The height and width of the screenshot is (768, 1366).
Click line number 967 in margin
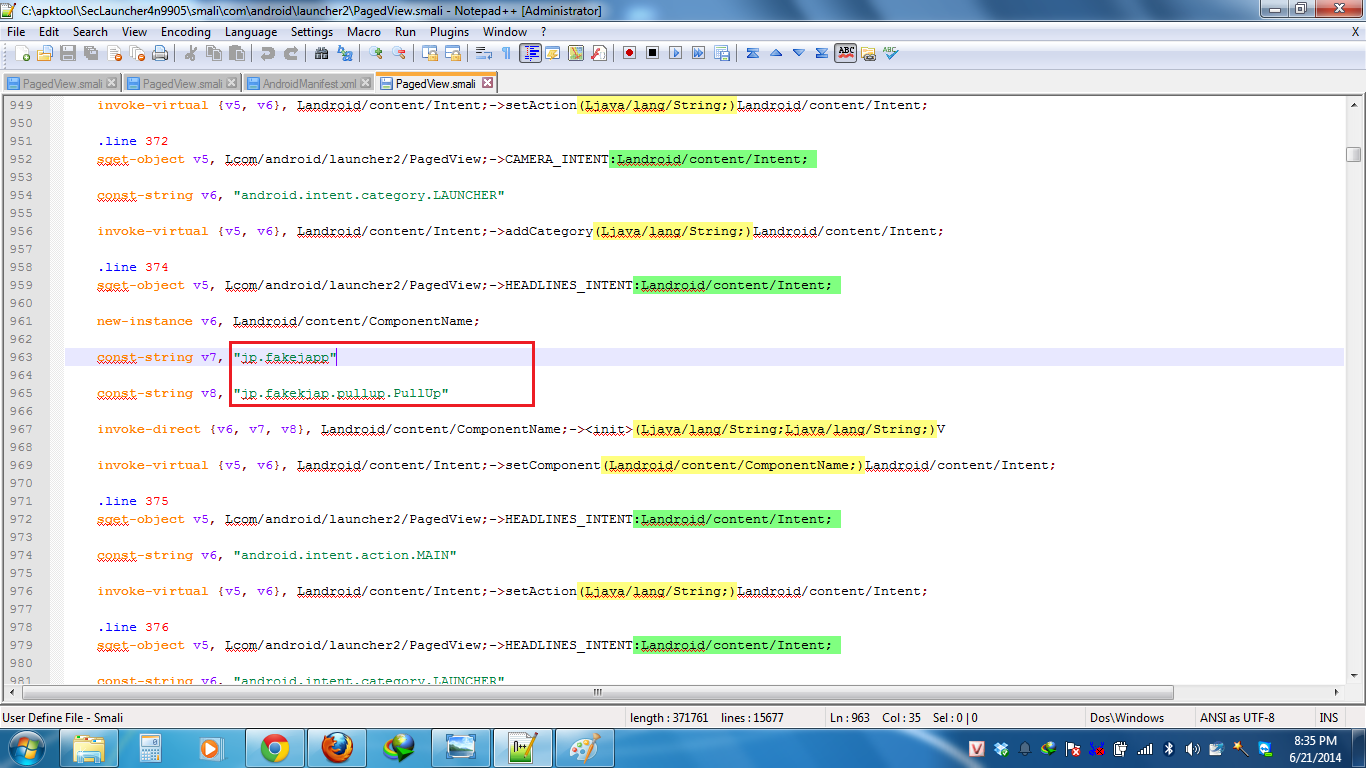(x=21, y=429)
